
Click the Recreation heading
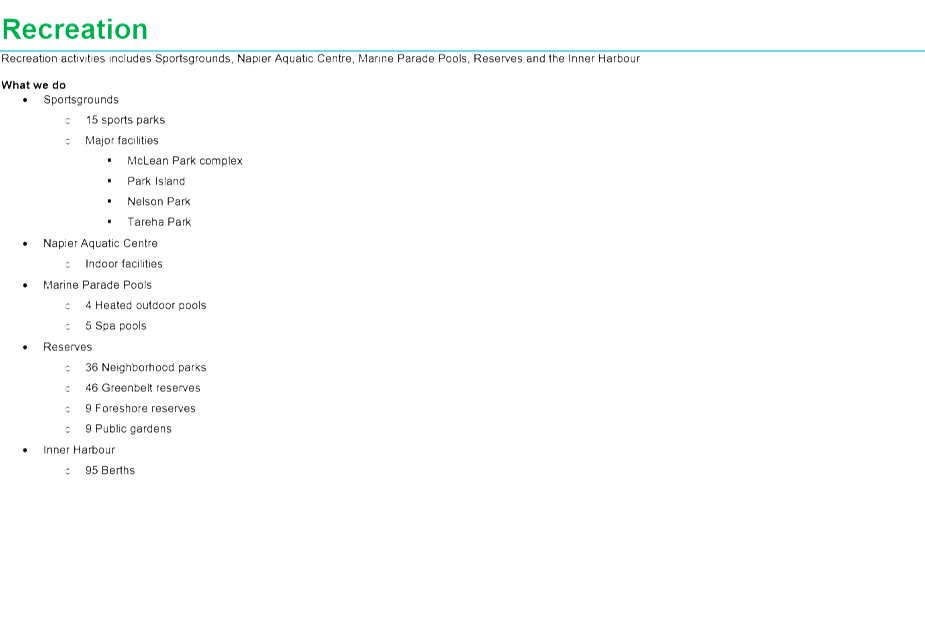tap(75, 30)
